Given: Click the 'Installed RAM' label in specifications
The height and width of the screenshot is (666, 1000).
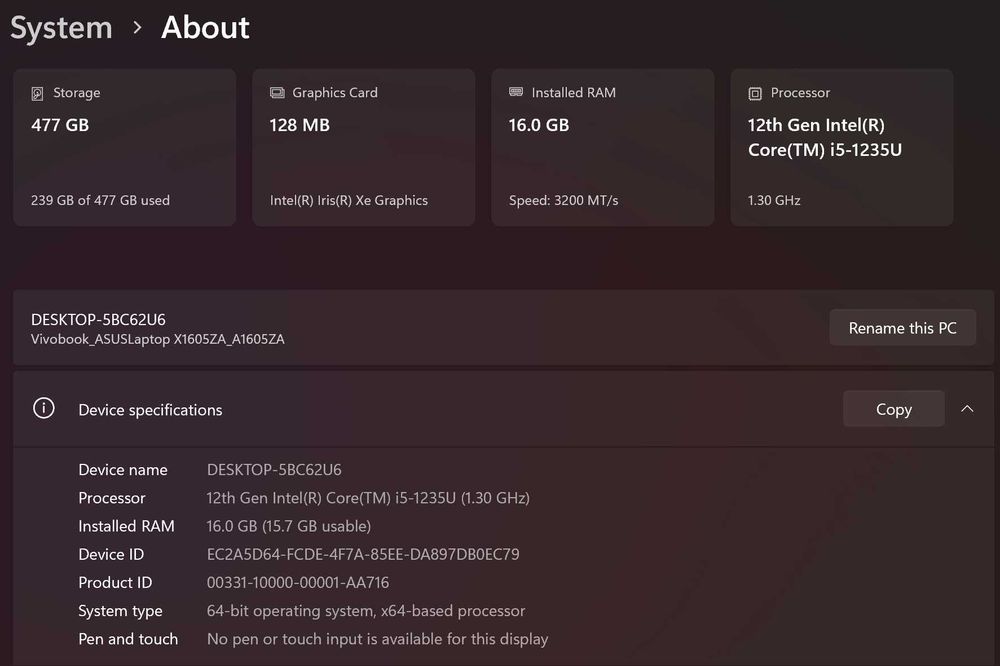Looking at the screenshot, I should [126, 526].
